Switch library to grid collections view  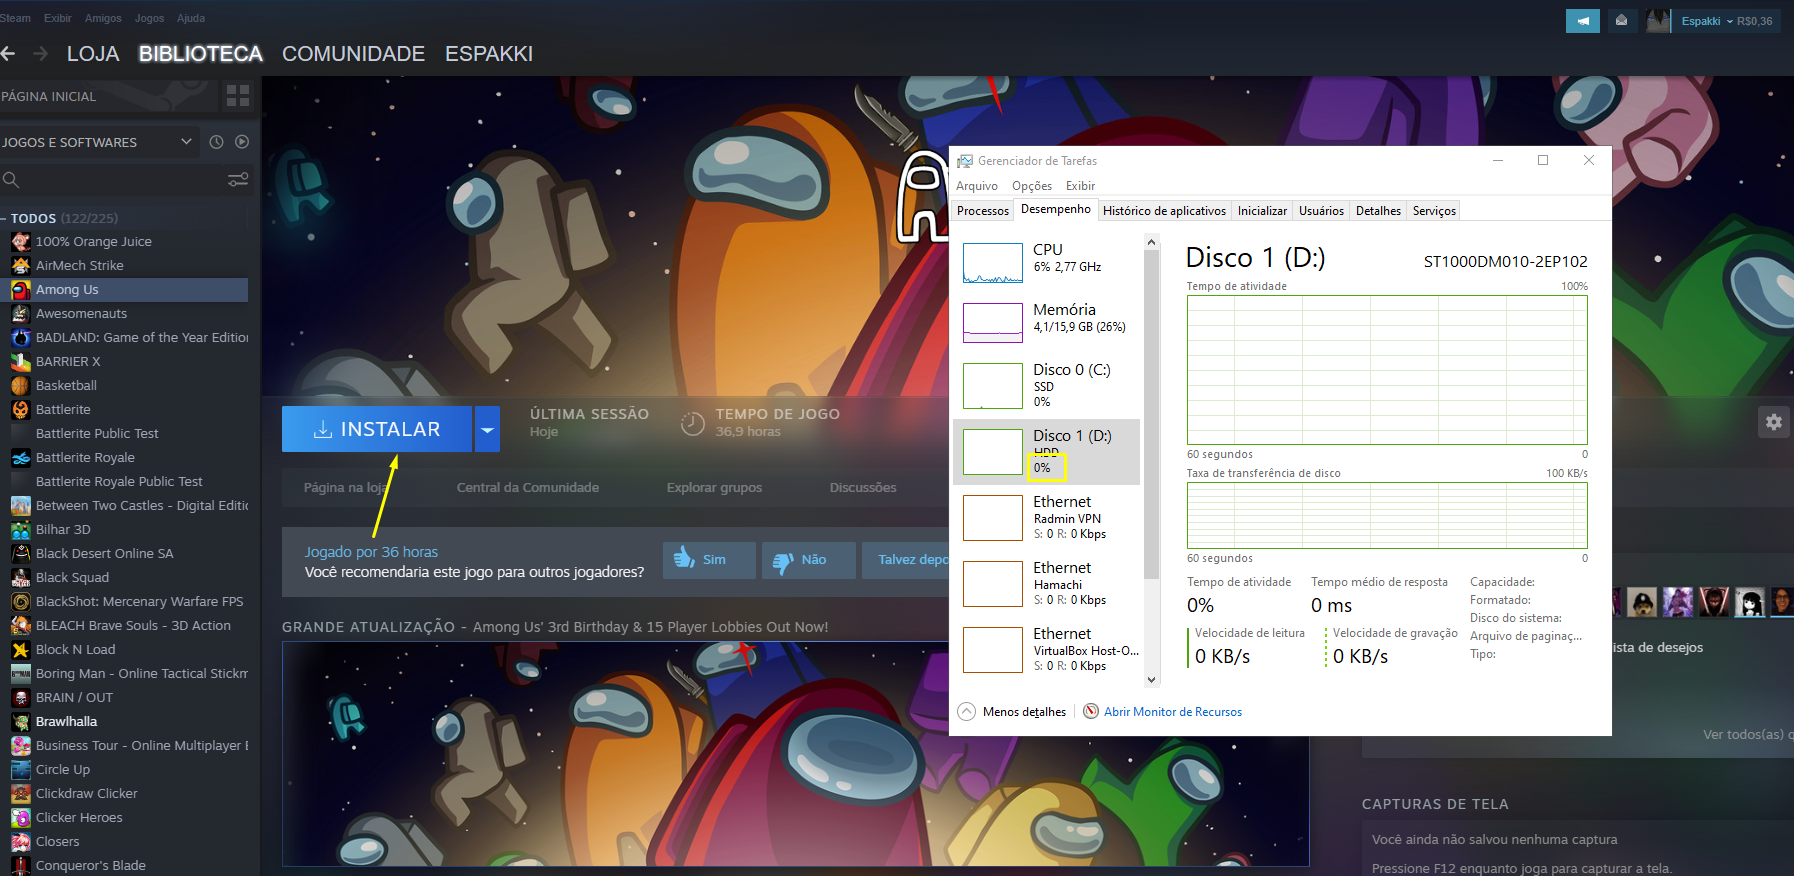pos(238,96)
